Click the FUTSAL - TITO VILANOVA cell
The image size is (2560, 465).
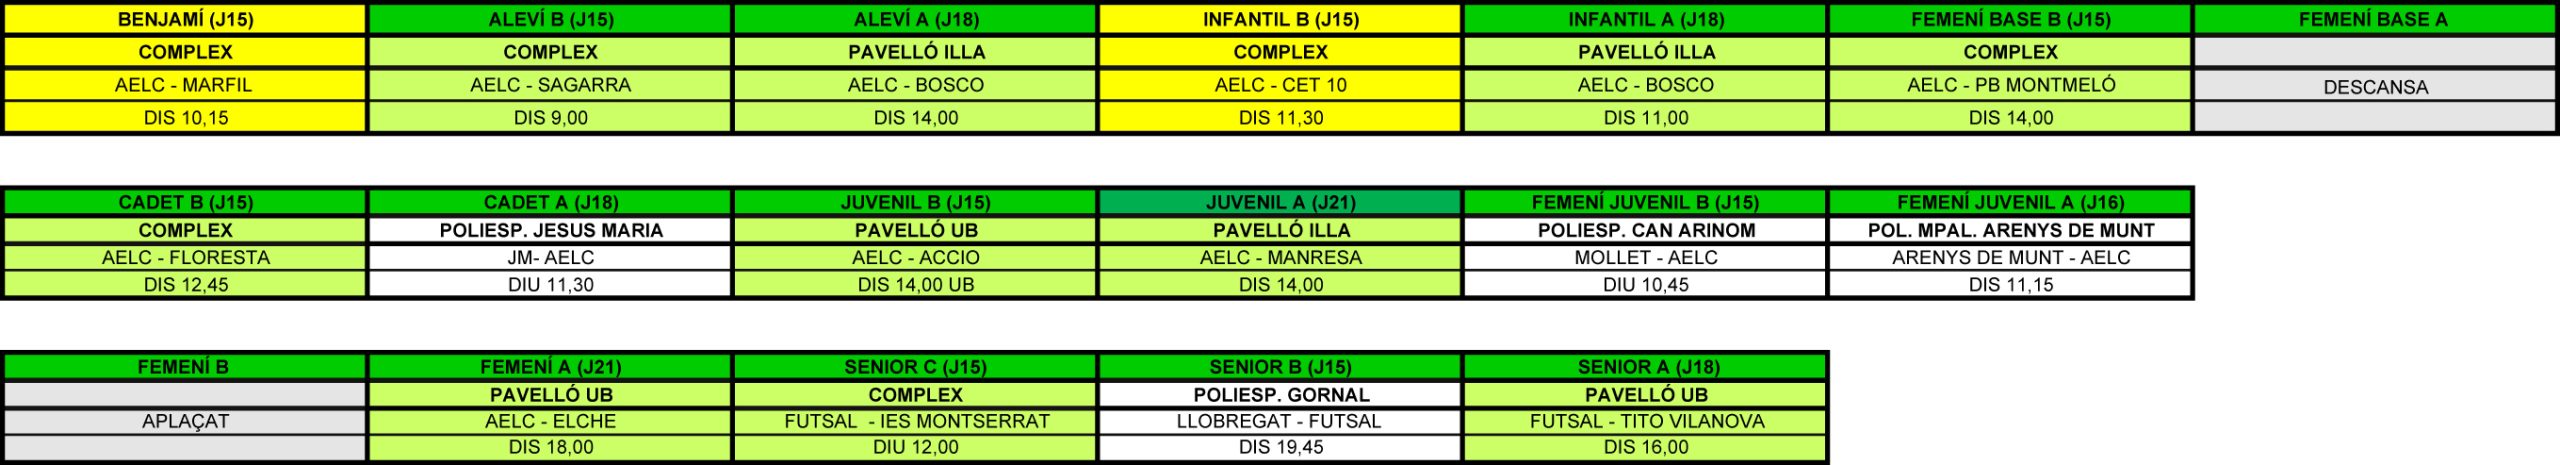[x=1646, y=421]
